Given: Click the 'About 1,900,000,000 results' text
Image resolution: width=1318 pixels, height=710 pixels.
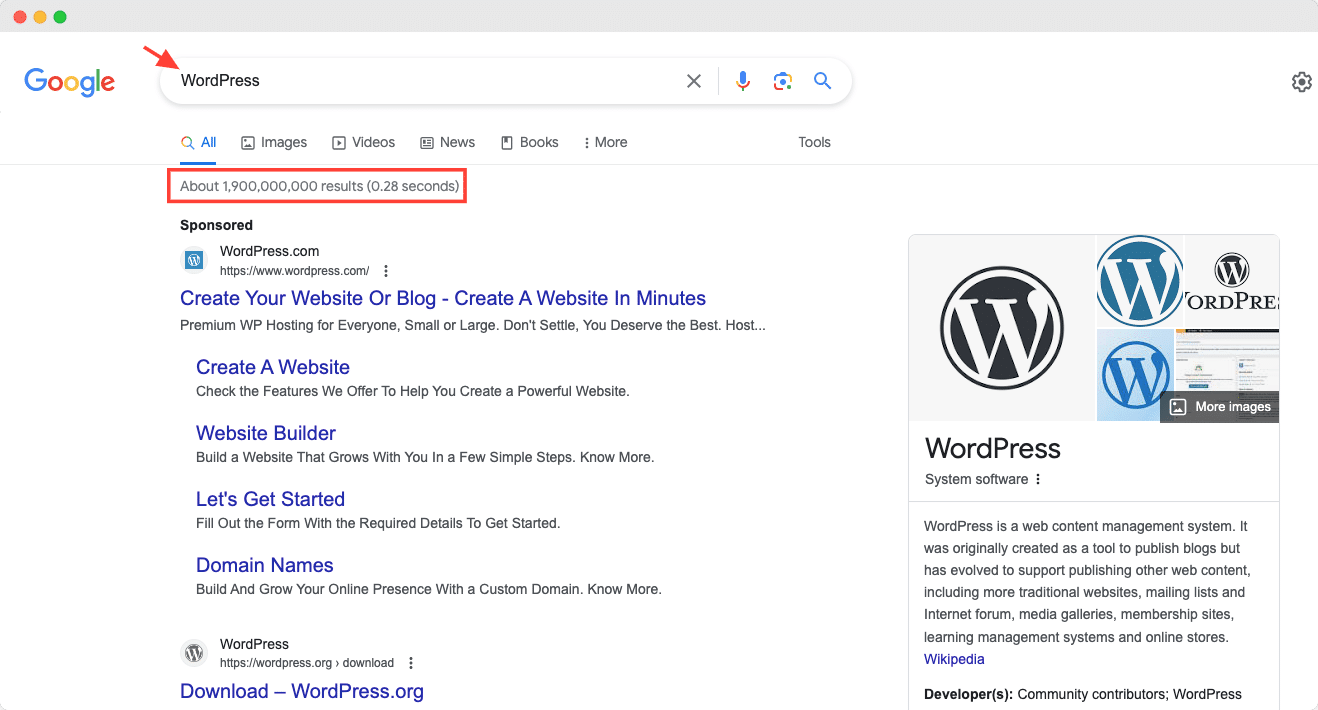Looking at the screenshot, I should tap(320, 186).
